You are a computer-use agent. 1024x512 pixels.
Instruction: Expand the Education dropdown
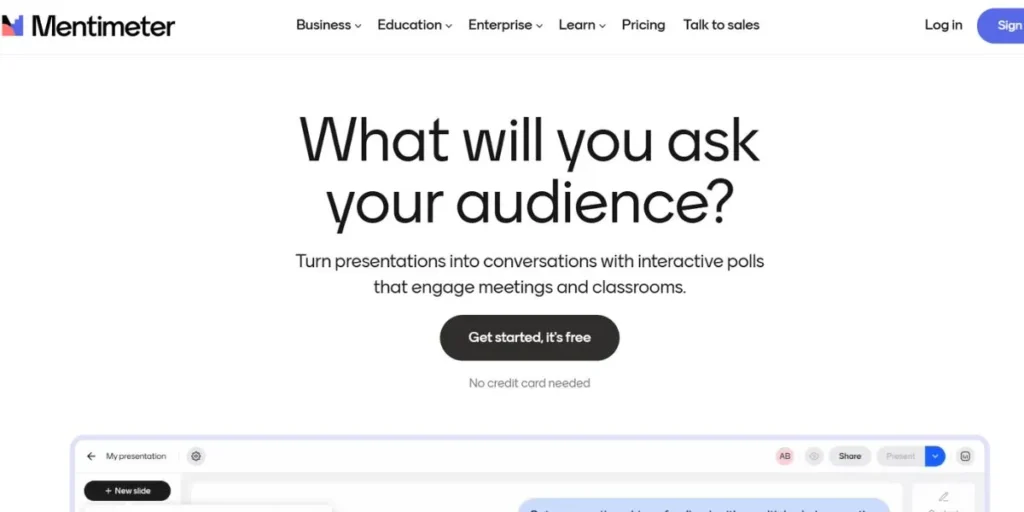pos(414,25)
